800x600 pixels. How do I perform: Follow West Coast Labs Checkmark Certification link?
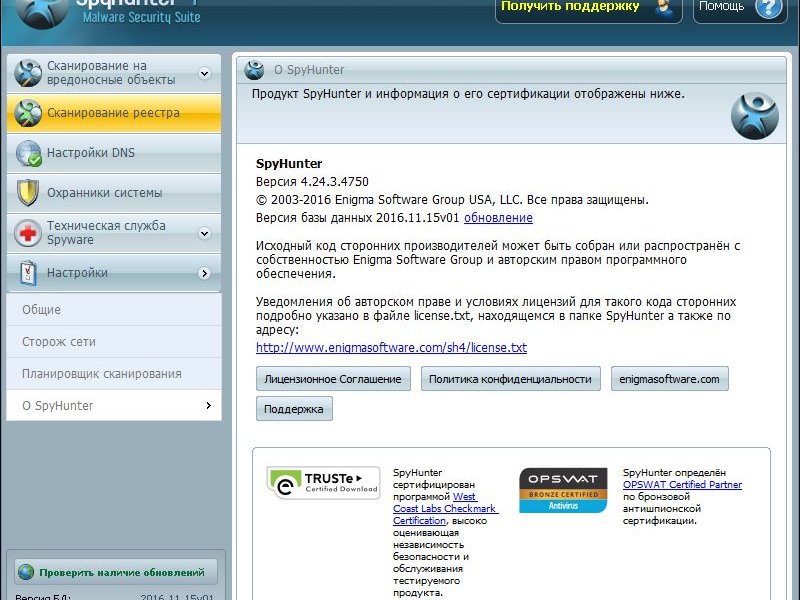point(445,509)
